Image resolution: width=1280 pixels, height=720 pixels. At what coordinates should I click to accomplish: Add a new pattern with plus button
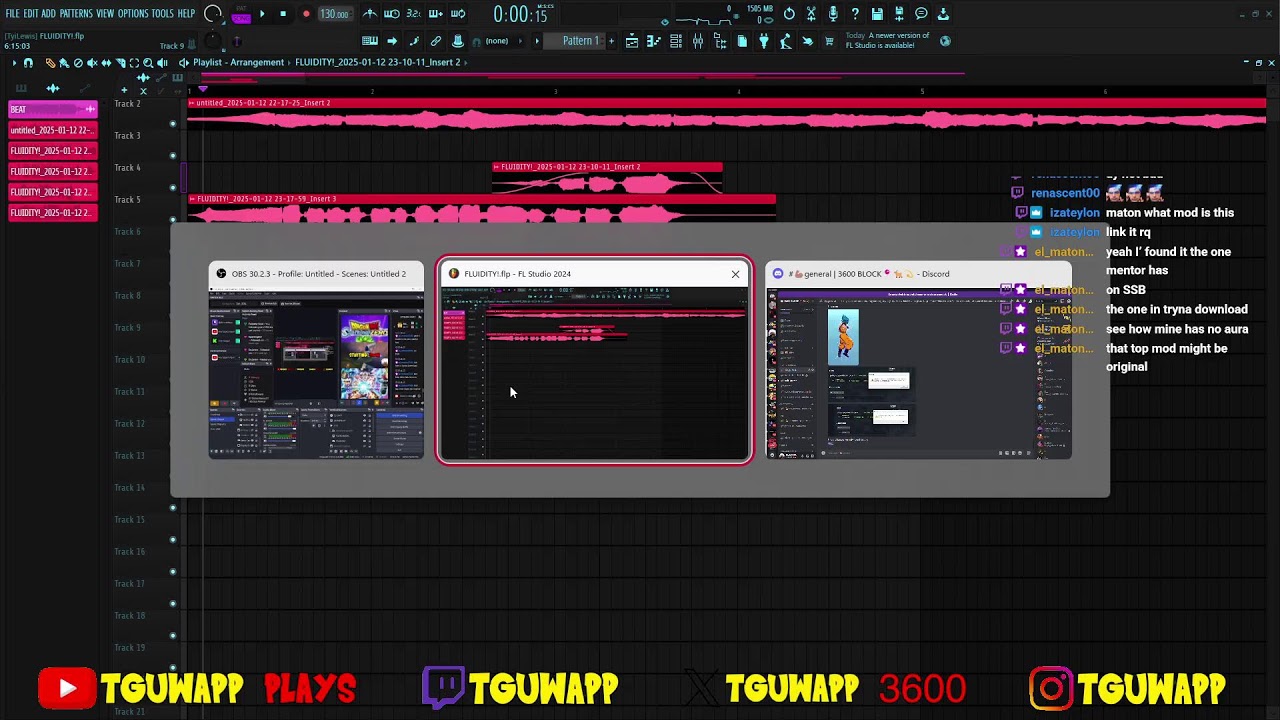pyautogui.click(x=611, y=41)
